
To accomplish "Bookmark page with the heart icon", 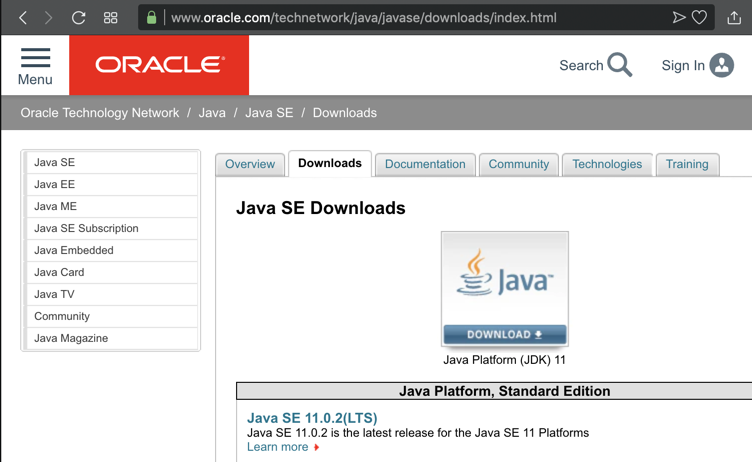I will tap(699, 18).
